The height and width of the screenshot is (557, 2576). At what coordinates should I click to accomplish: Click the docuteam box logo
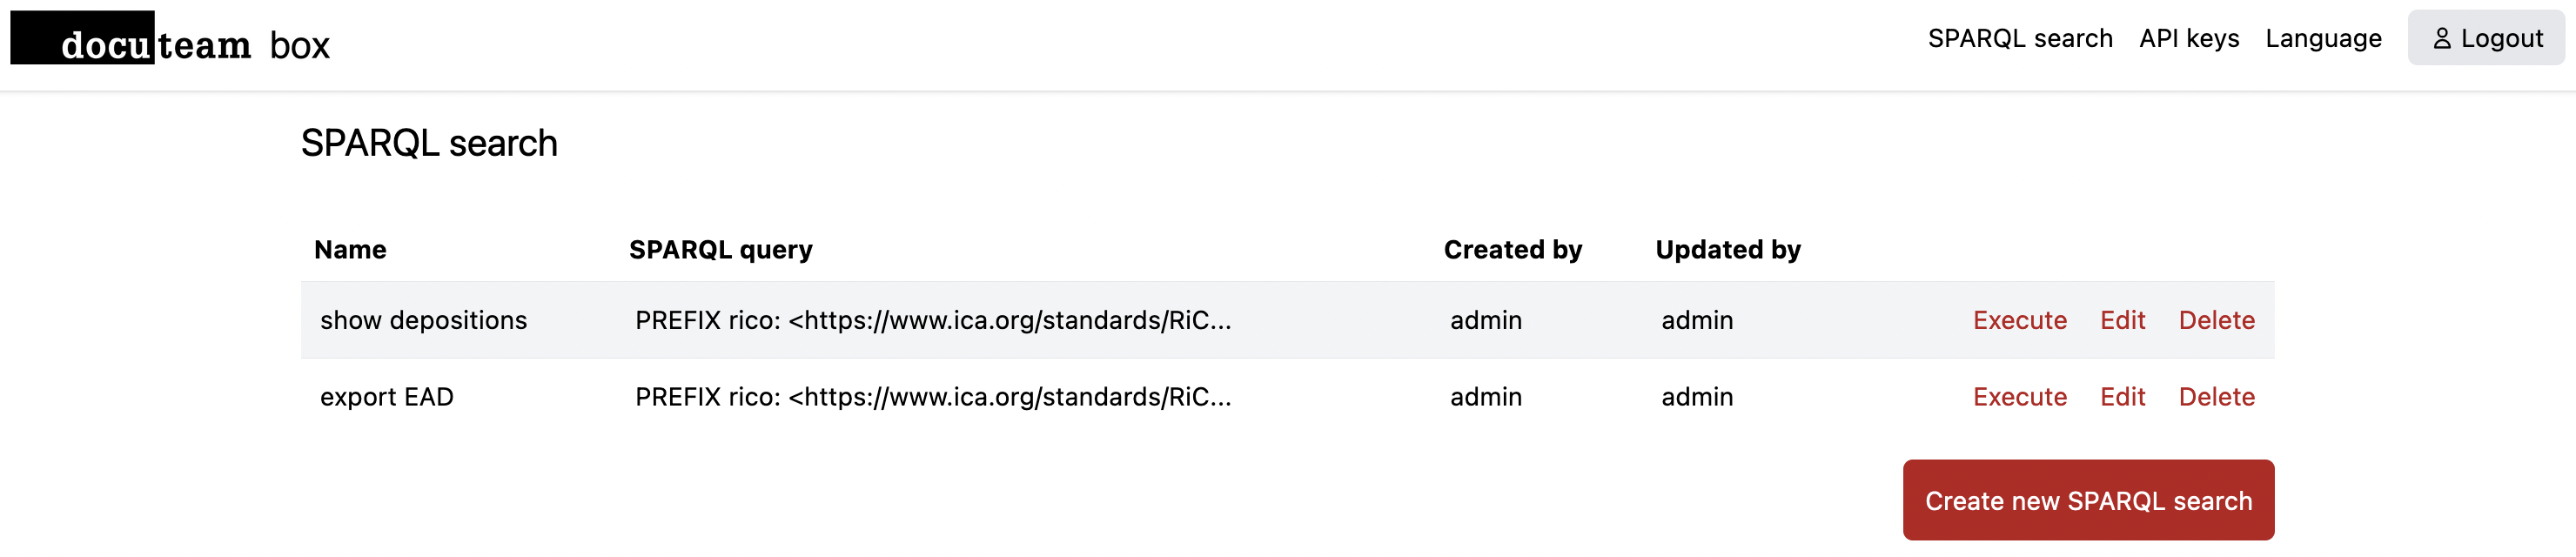(170, 42)
